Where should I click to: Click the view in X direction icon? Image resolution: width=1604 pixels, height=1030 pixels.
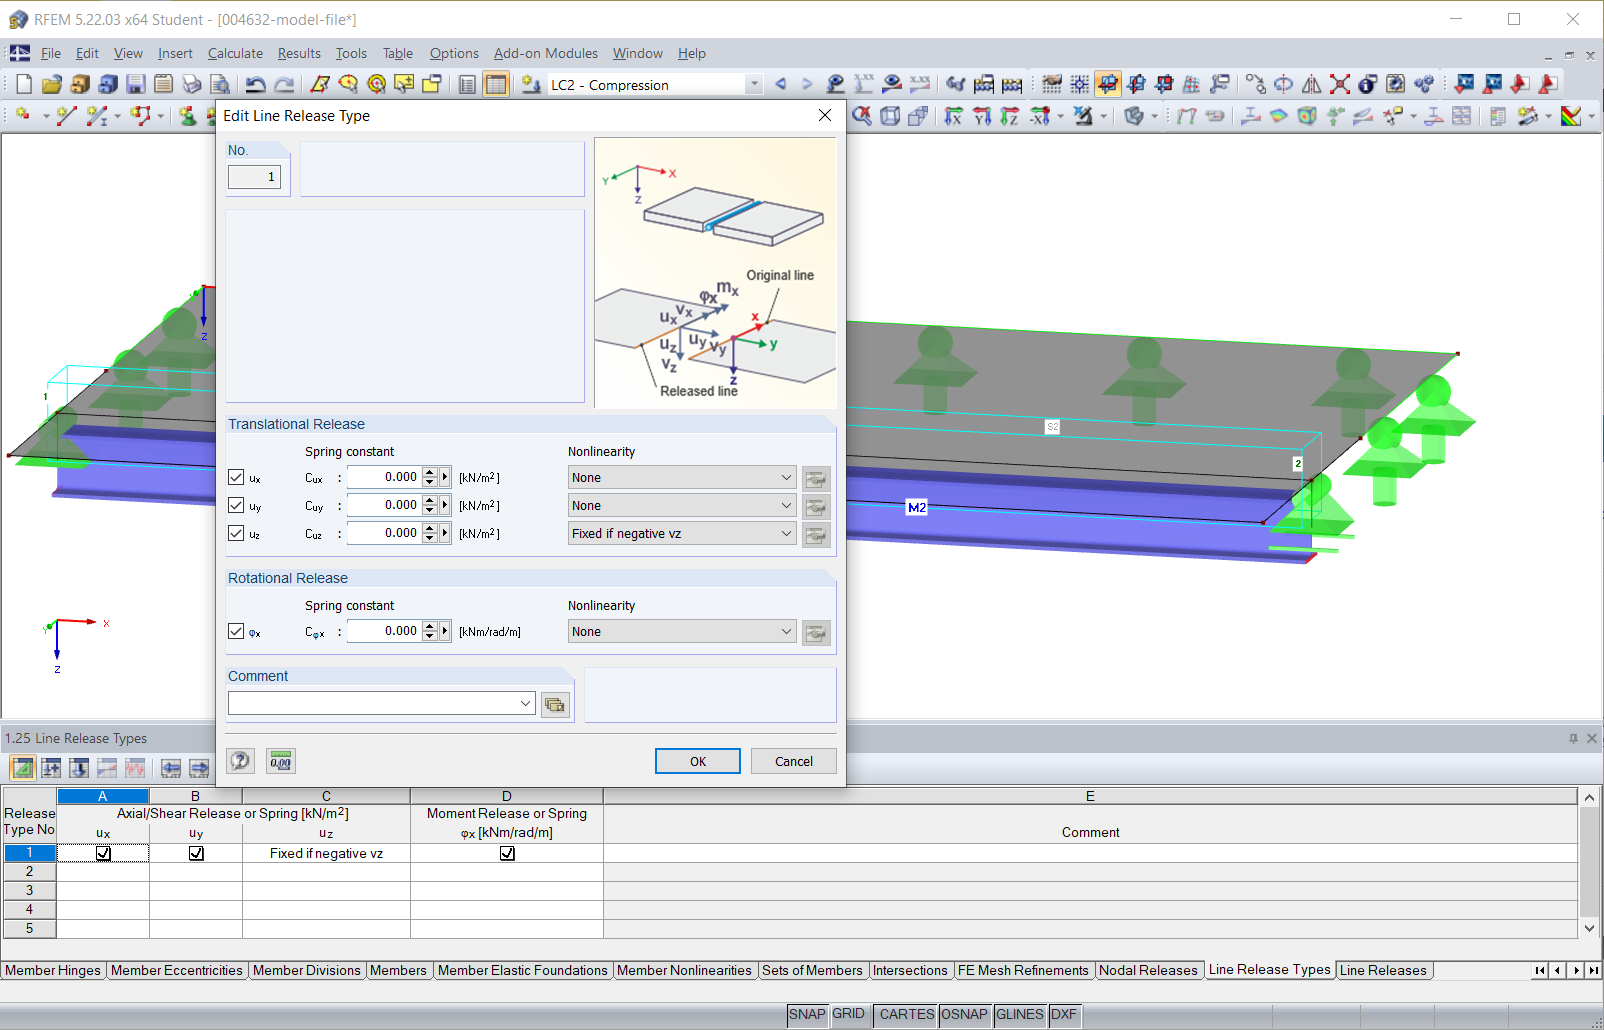coord(954,116)
